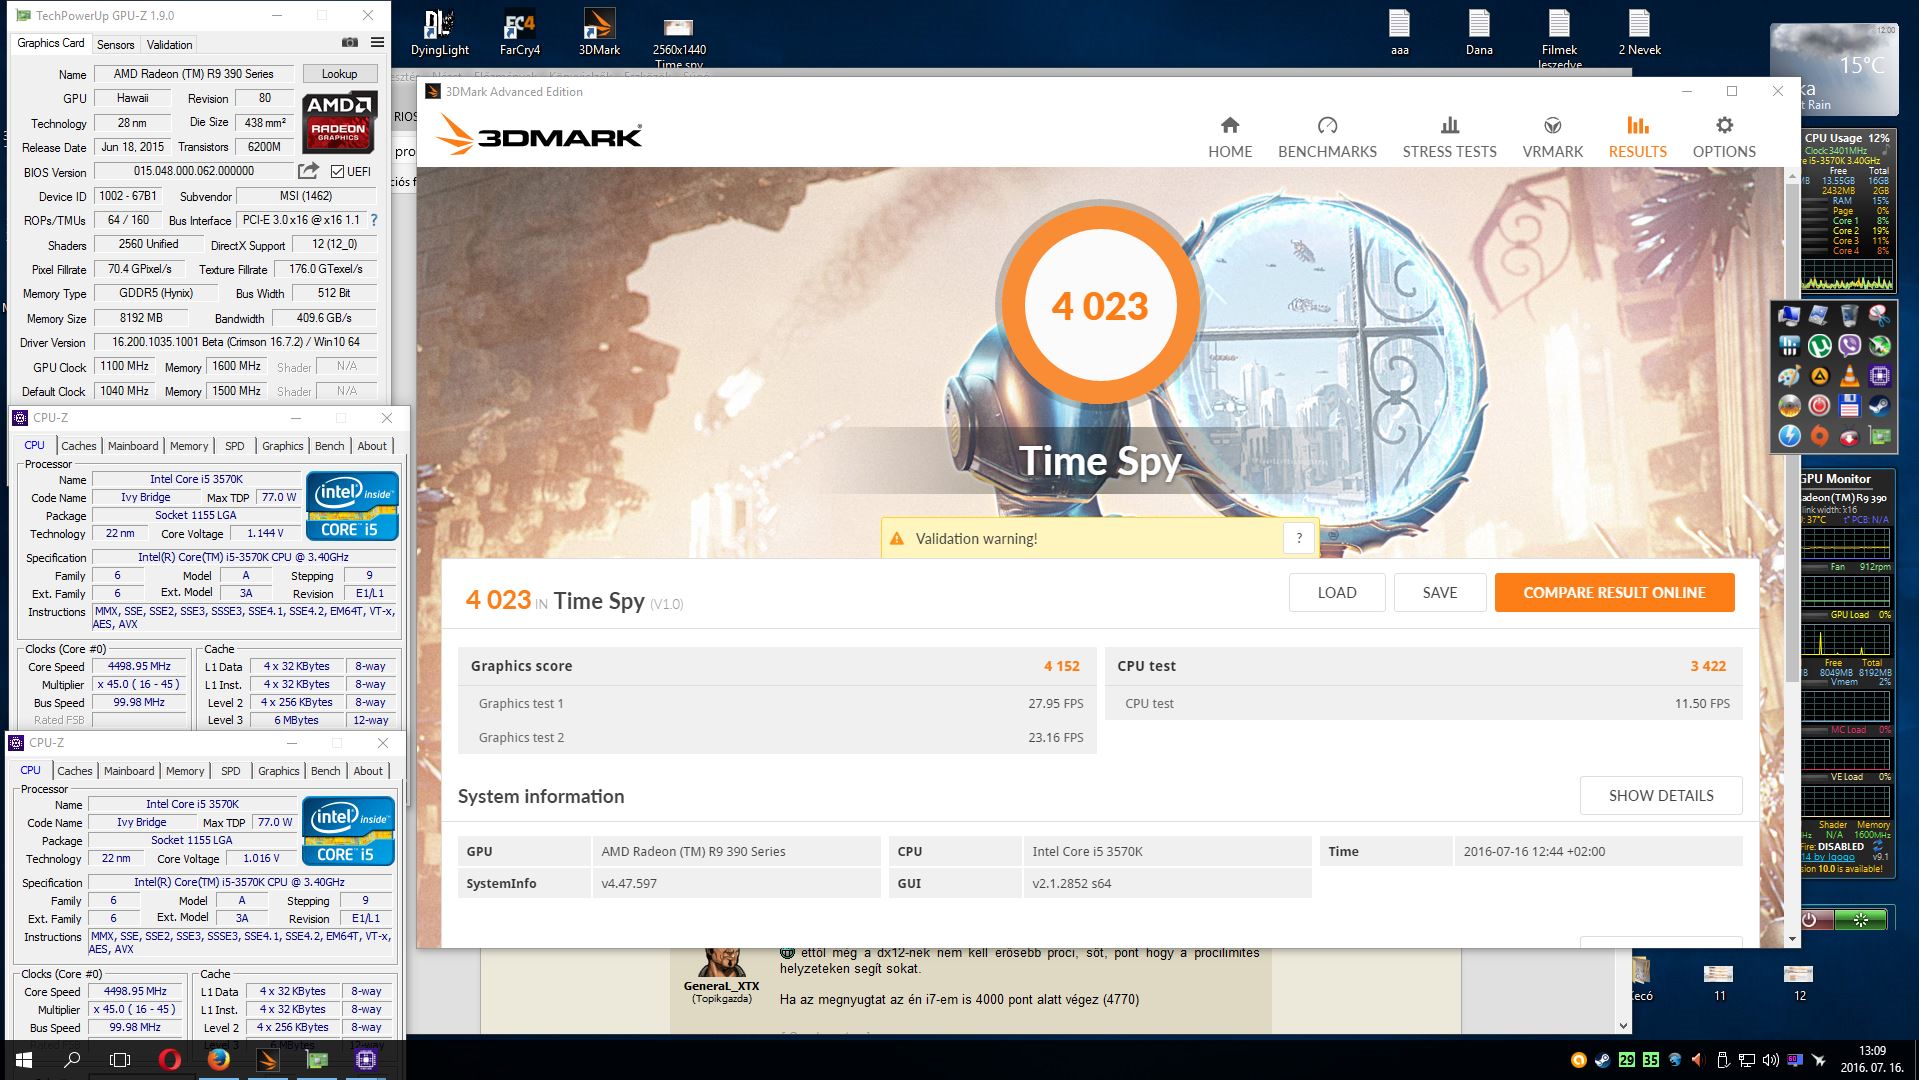
Task: Launch Steam from the icon dock
Action: coord(1879,406)
